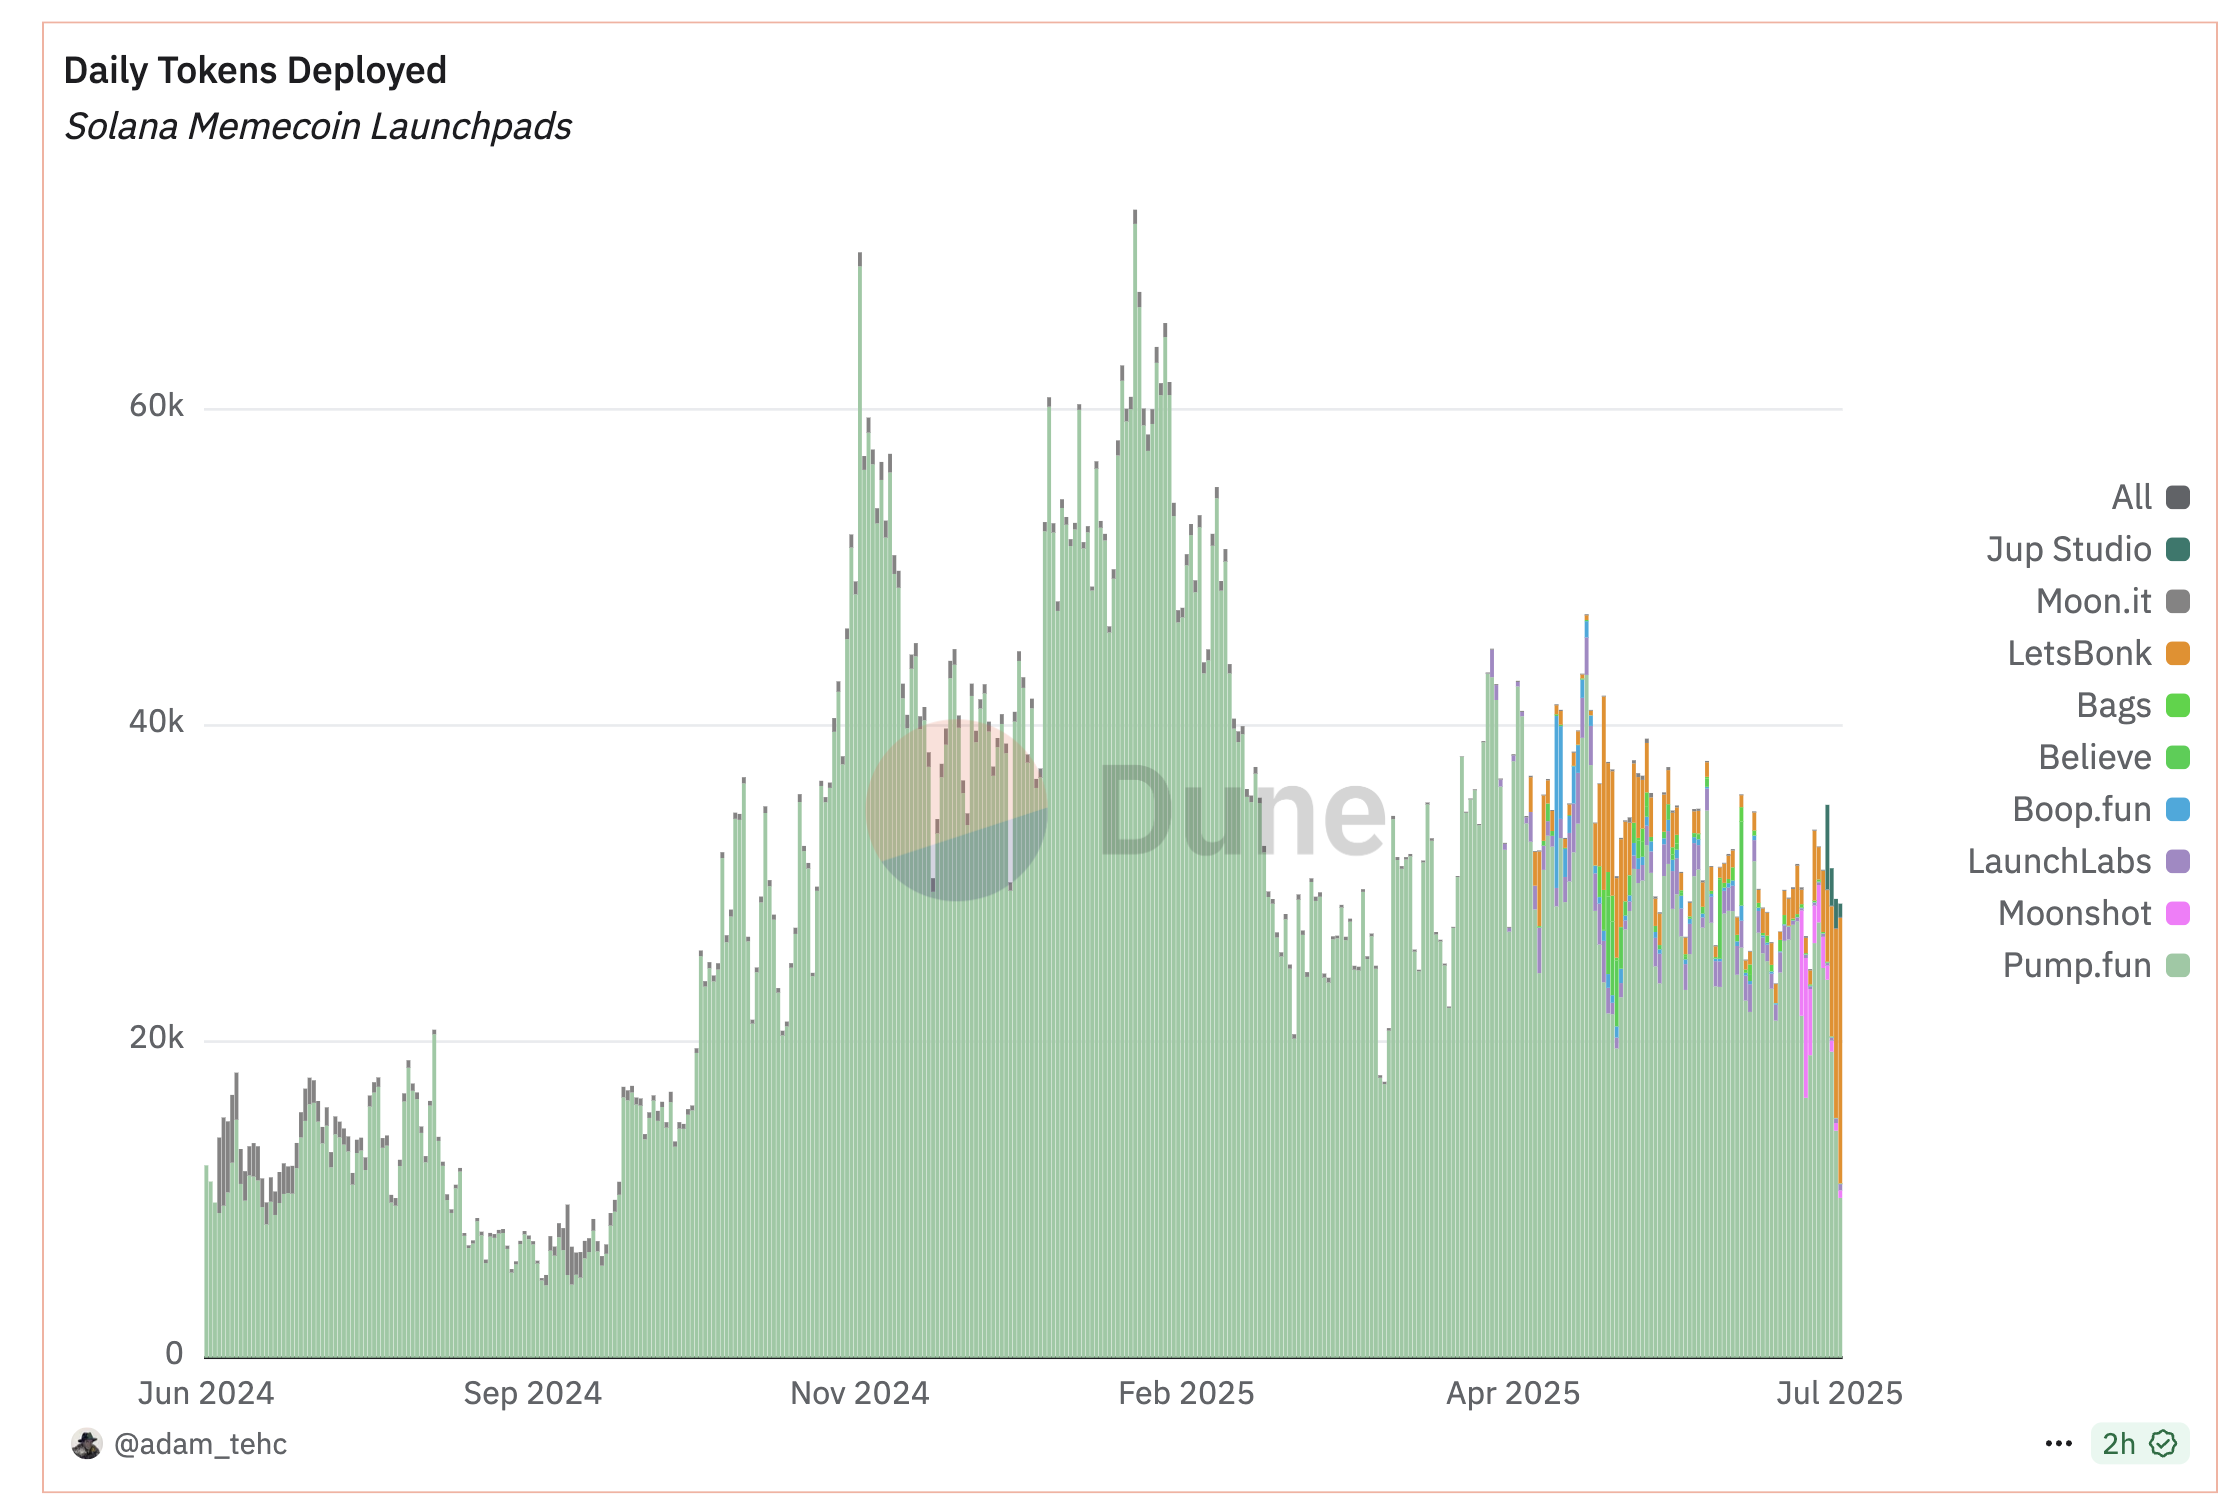Click the 60k y-axis label
The width and height of the screenshot is (2238, 1512).
click(x=156, y=406)
